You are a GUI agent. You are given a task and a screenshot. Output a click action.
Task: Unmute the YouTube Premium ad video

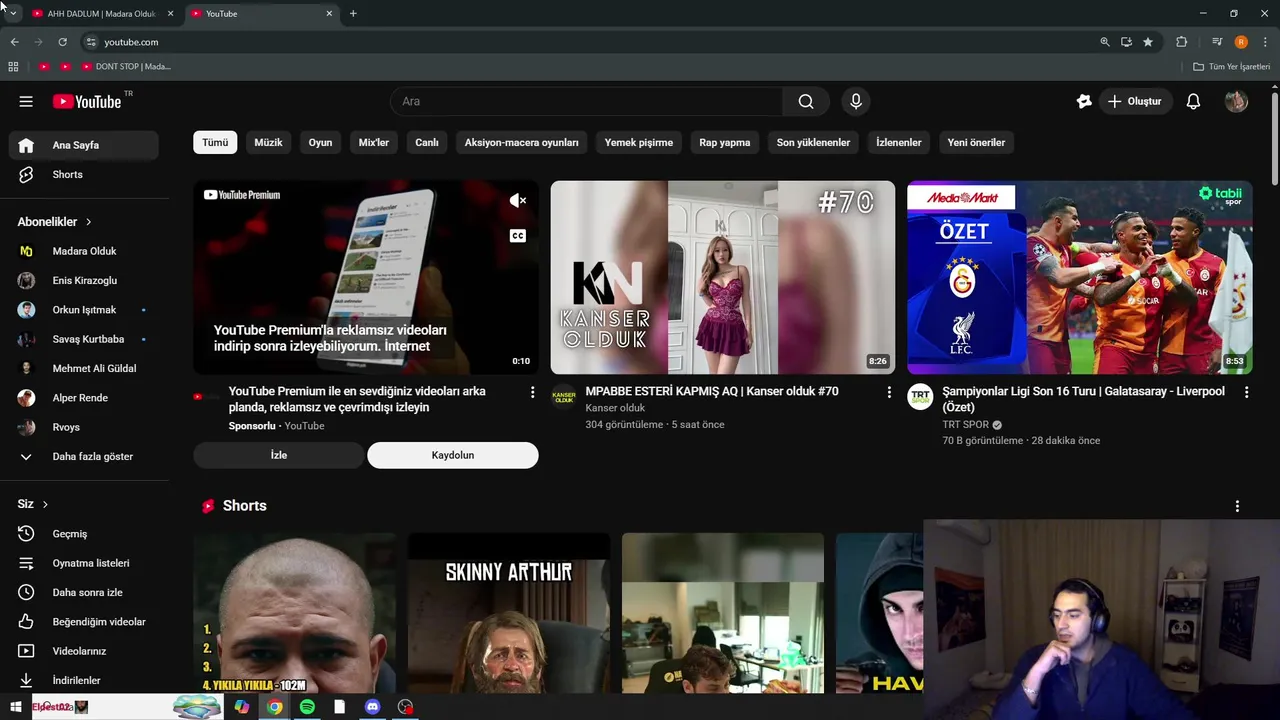(517, 201)
